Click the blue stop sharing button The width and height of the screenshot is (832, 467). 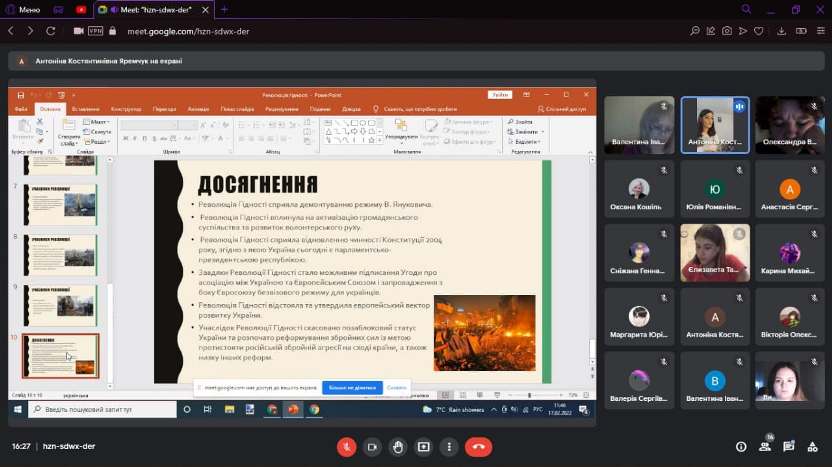(350, 387)
